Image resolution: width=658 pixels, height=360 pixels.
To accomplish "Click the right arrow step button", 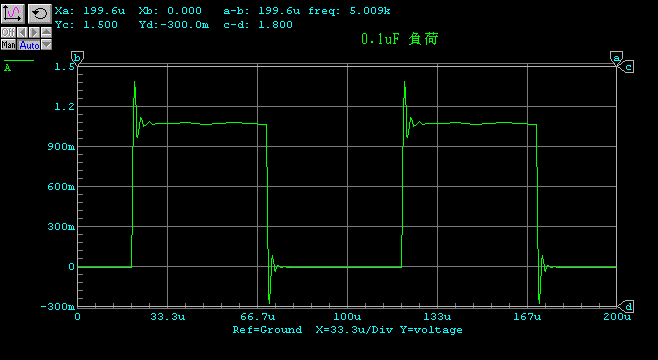I will coord(34,32).
